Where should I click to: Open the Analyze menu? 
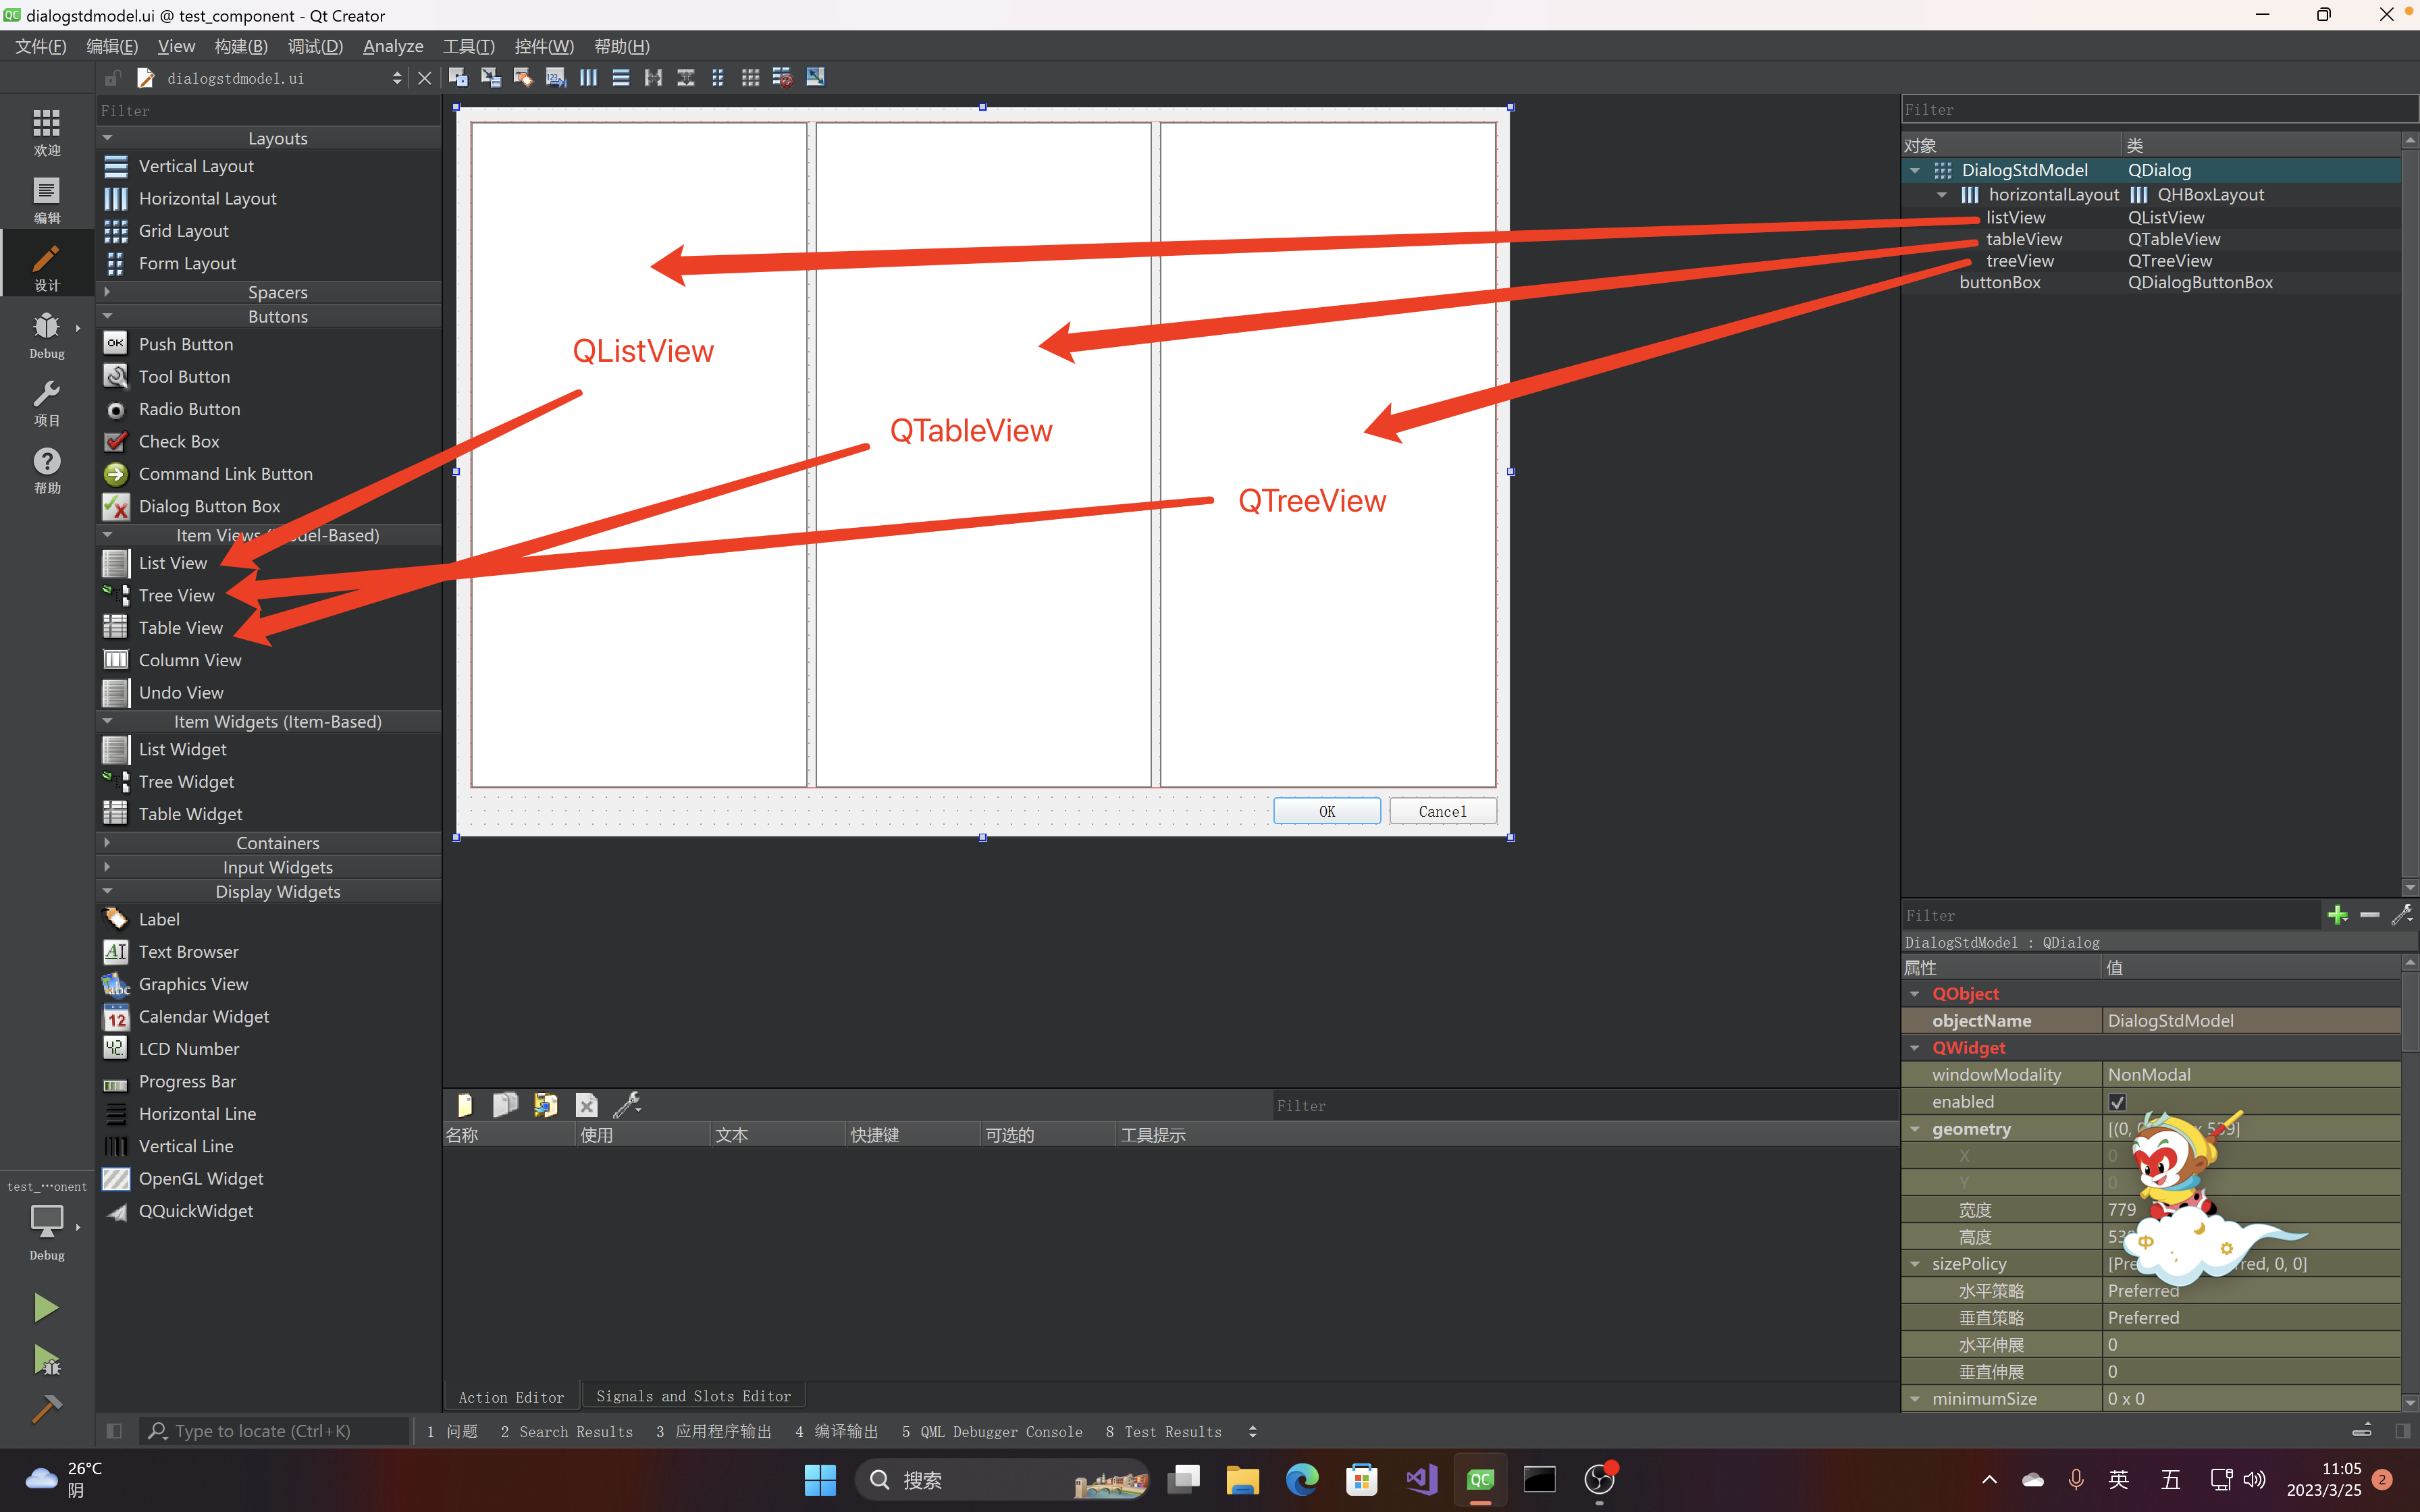coord(393,46)
